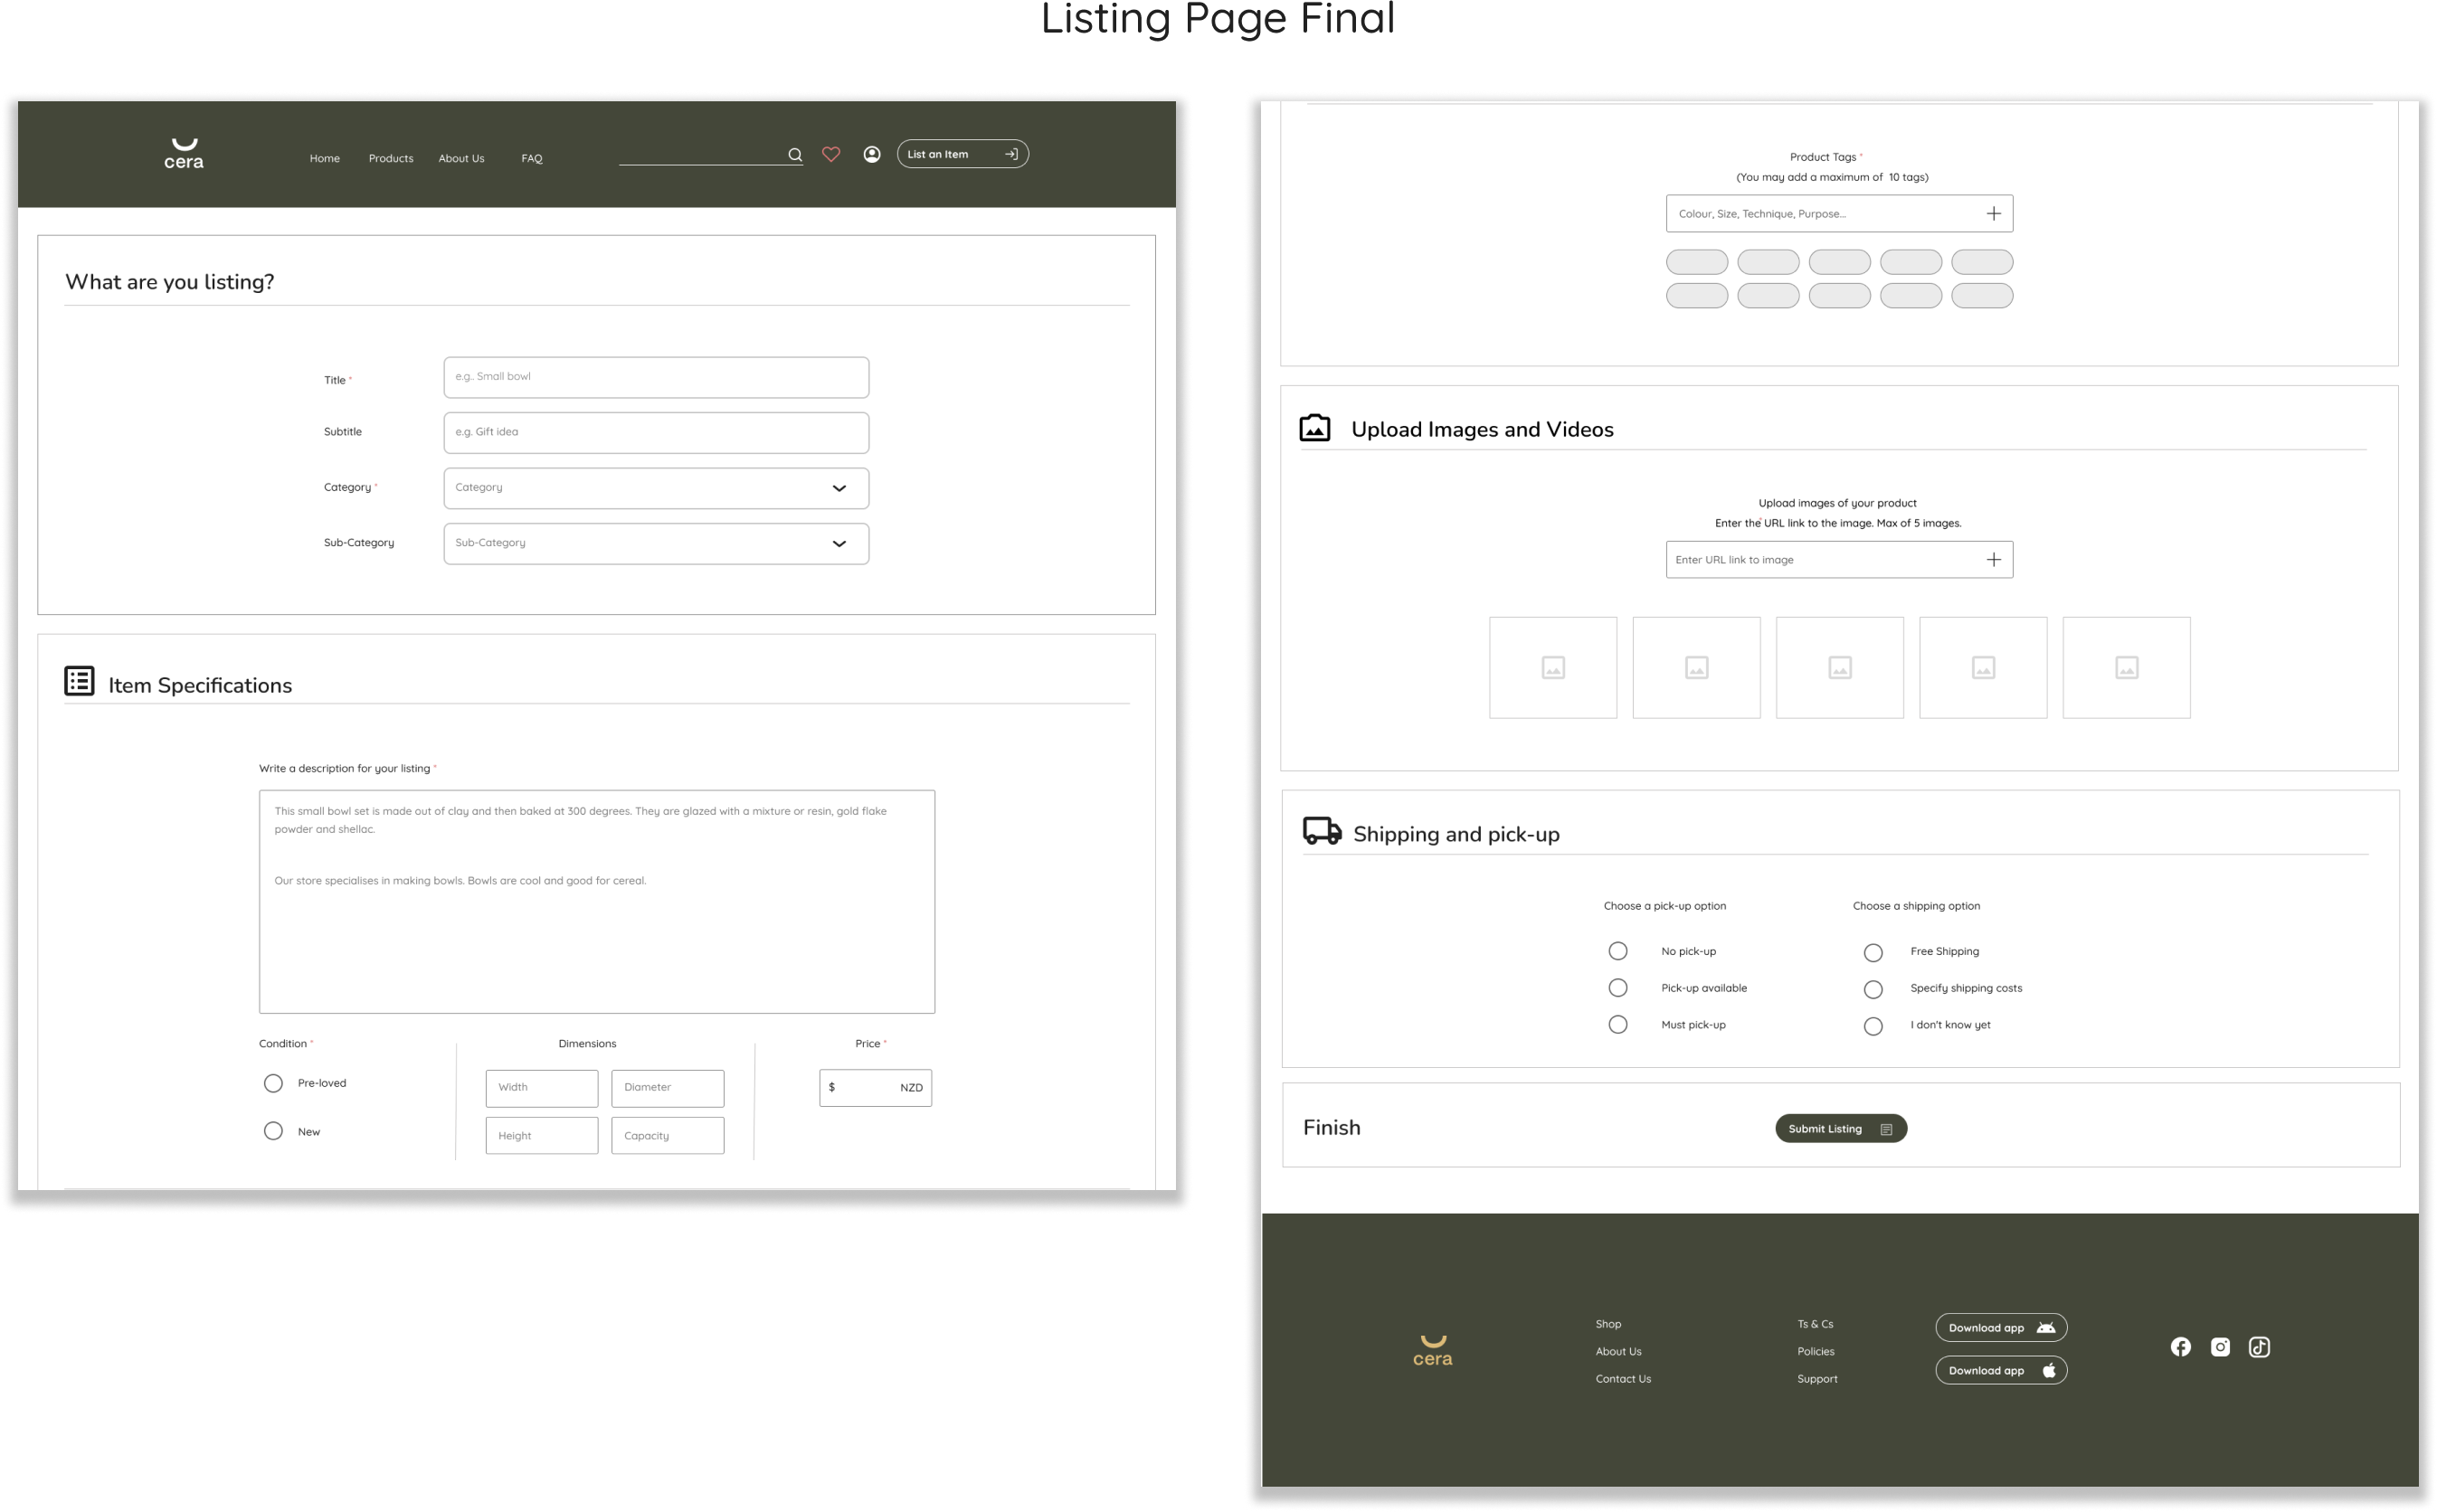This screenshot has height=1512, width=2437.
Task: Open favorites via the heart icon
Action: (831, 154)
